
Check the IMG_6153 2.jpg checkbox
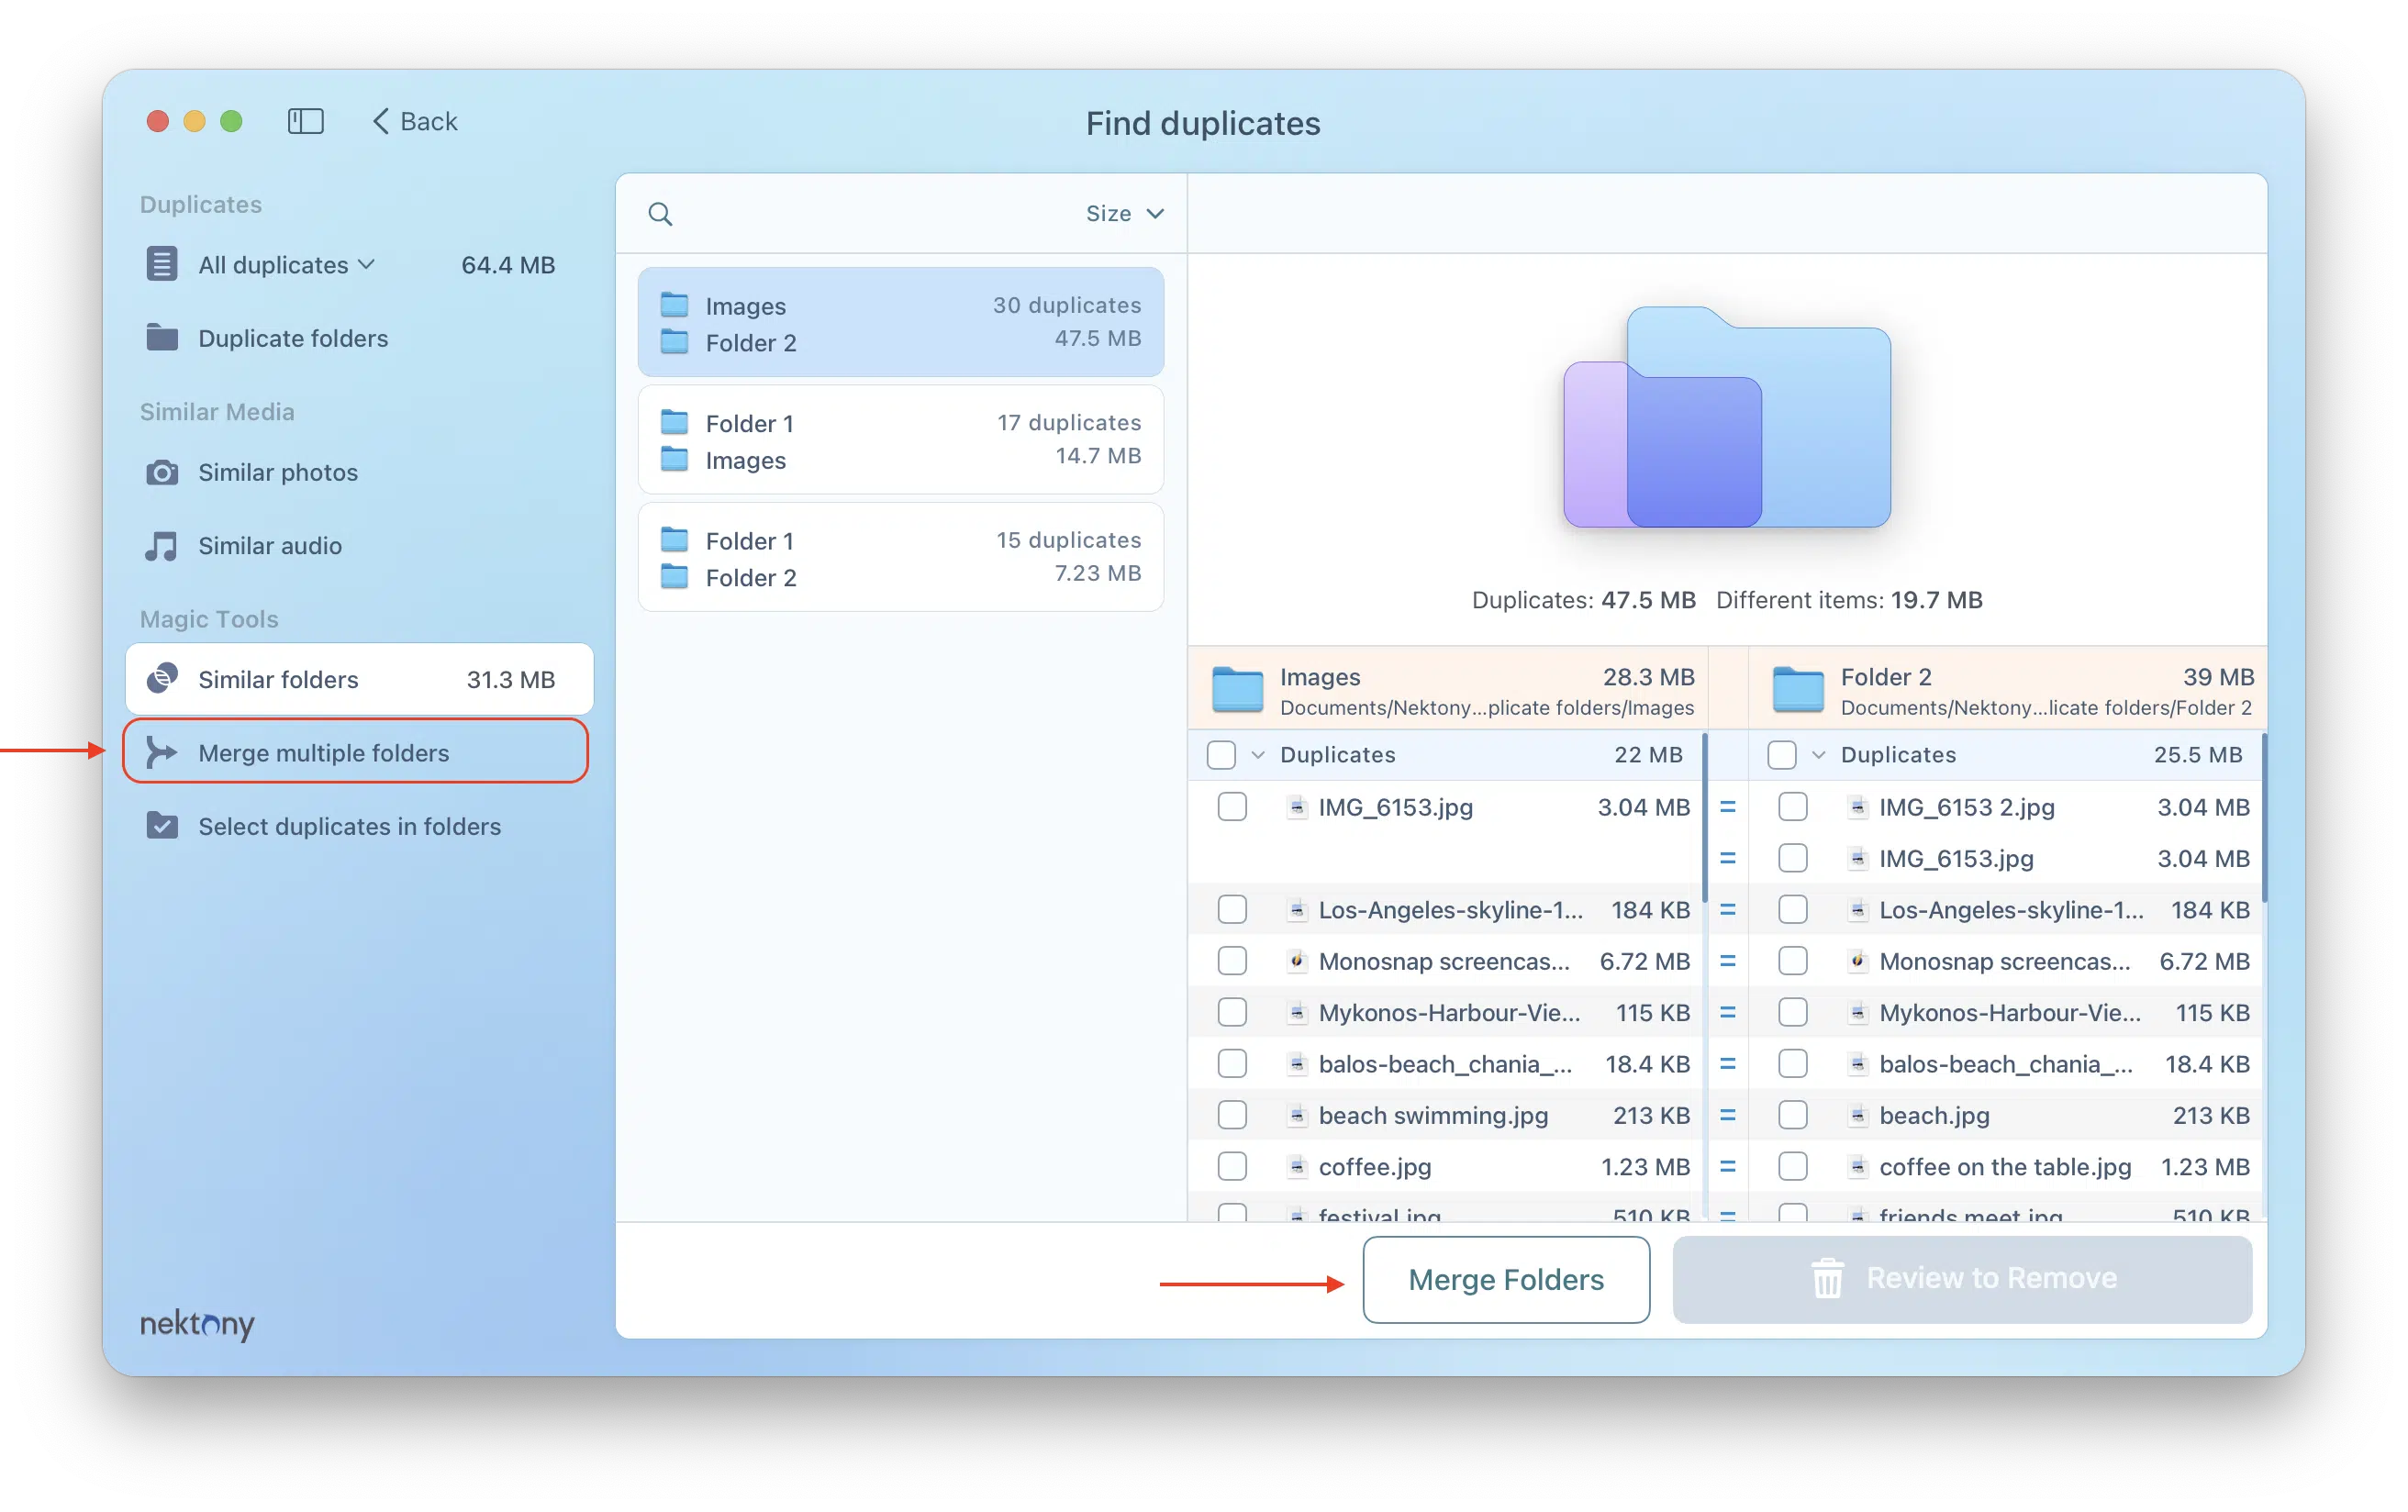point(1792,807)
